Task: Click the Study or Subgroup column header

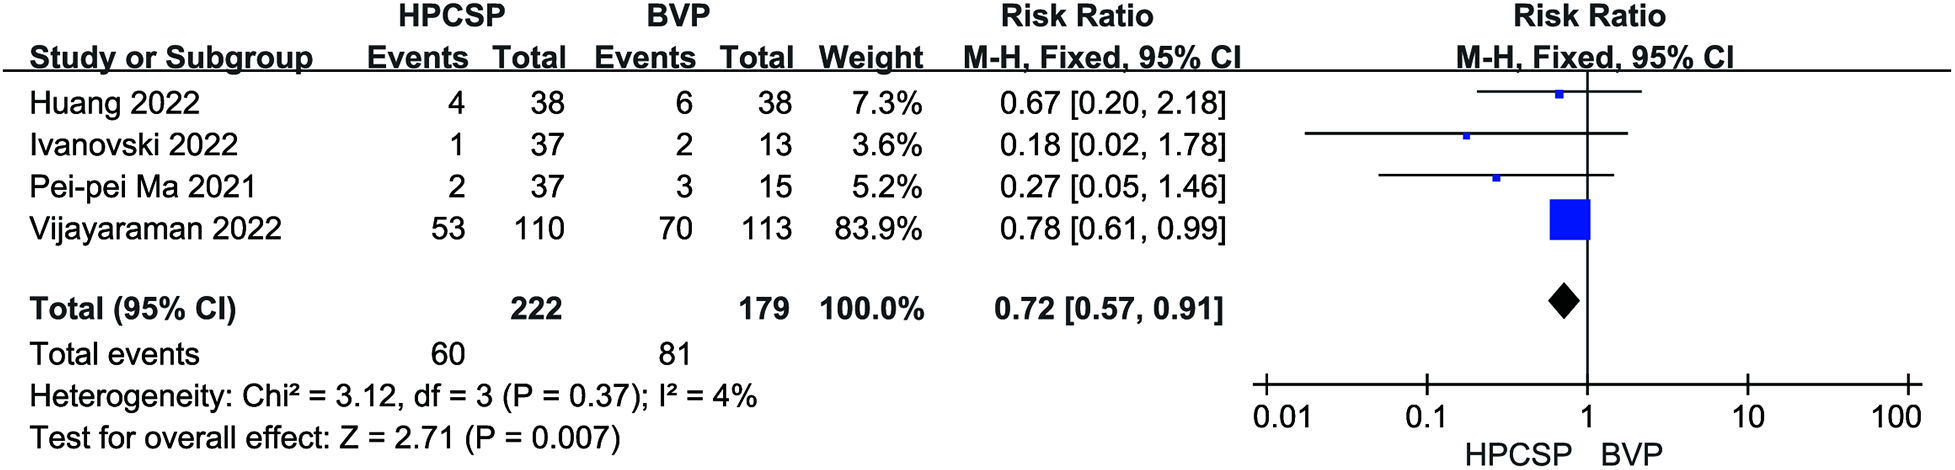Action: pyautogui.click(x=171, y=58)
